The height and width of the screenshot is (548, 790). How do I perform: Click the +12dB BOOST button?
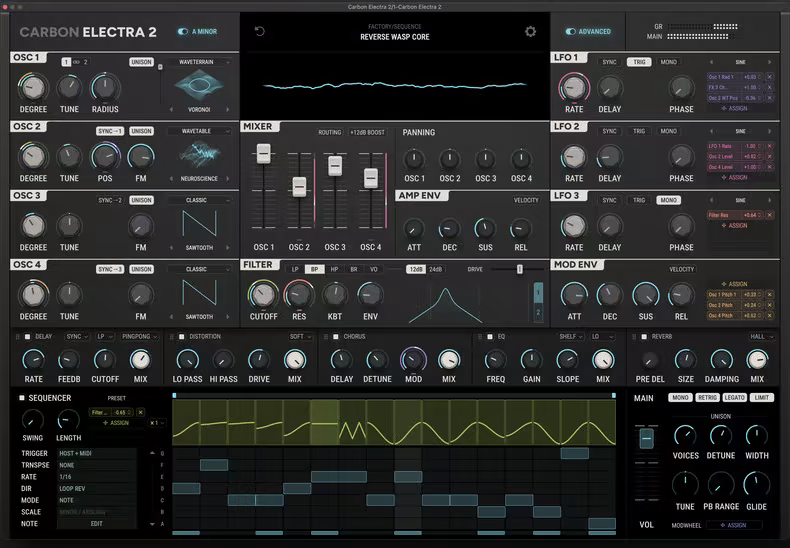point(367,132)
